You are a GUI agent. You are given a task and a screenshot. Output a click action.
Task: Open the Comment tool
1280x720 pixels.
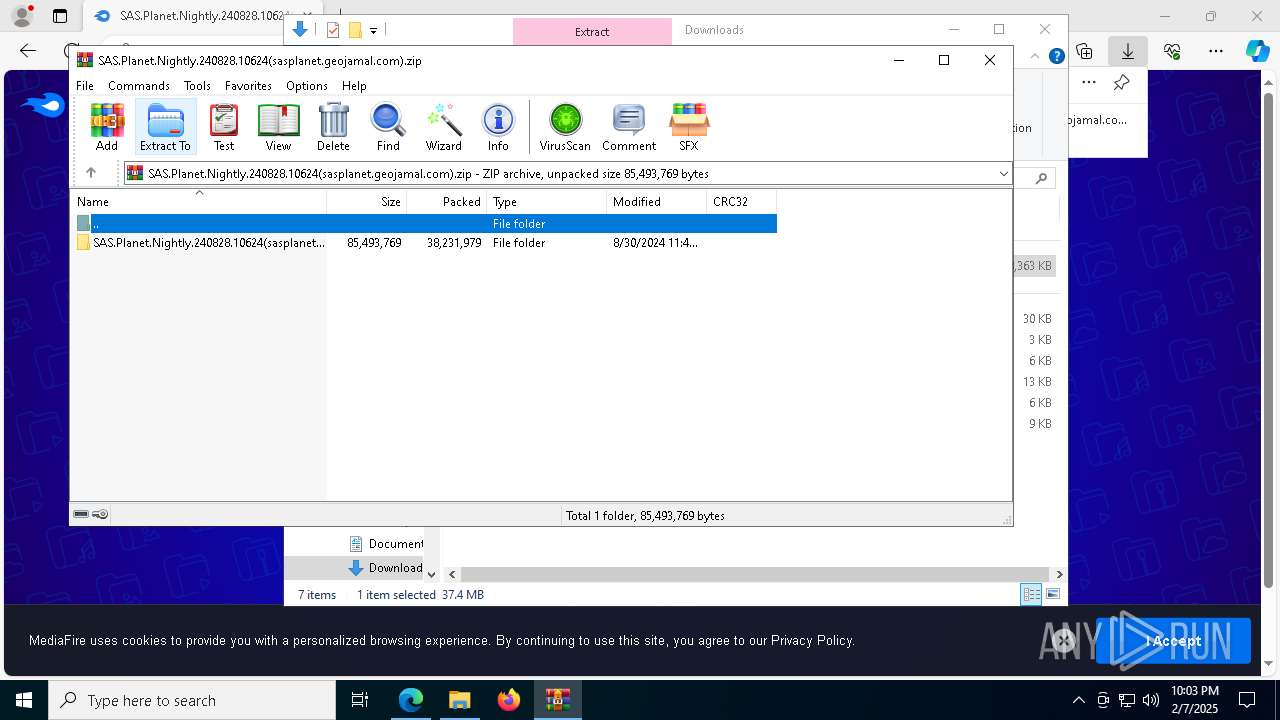click(629, 127)
